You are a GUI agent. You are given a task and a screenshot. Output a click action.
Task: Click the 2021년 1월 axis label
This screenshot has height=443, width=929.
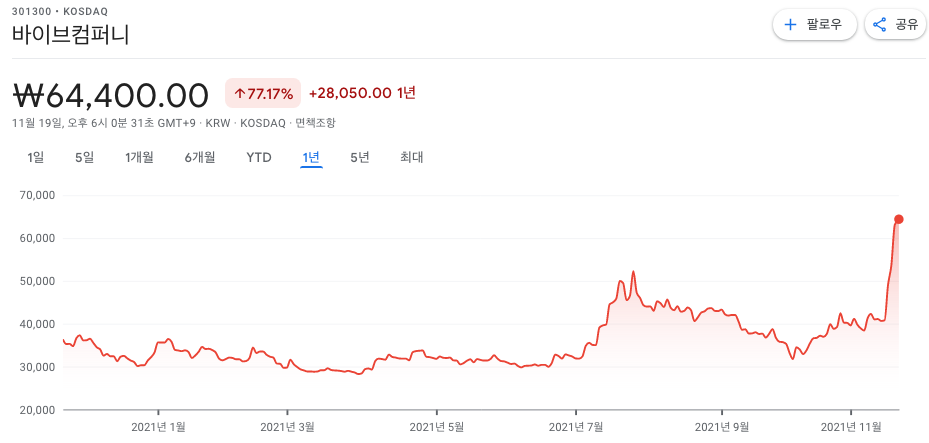tap(158, 426)
